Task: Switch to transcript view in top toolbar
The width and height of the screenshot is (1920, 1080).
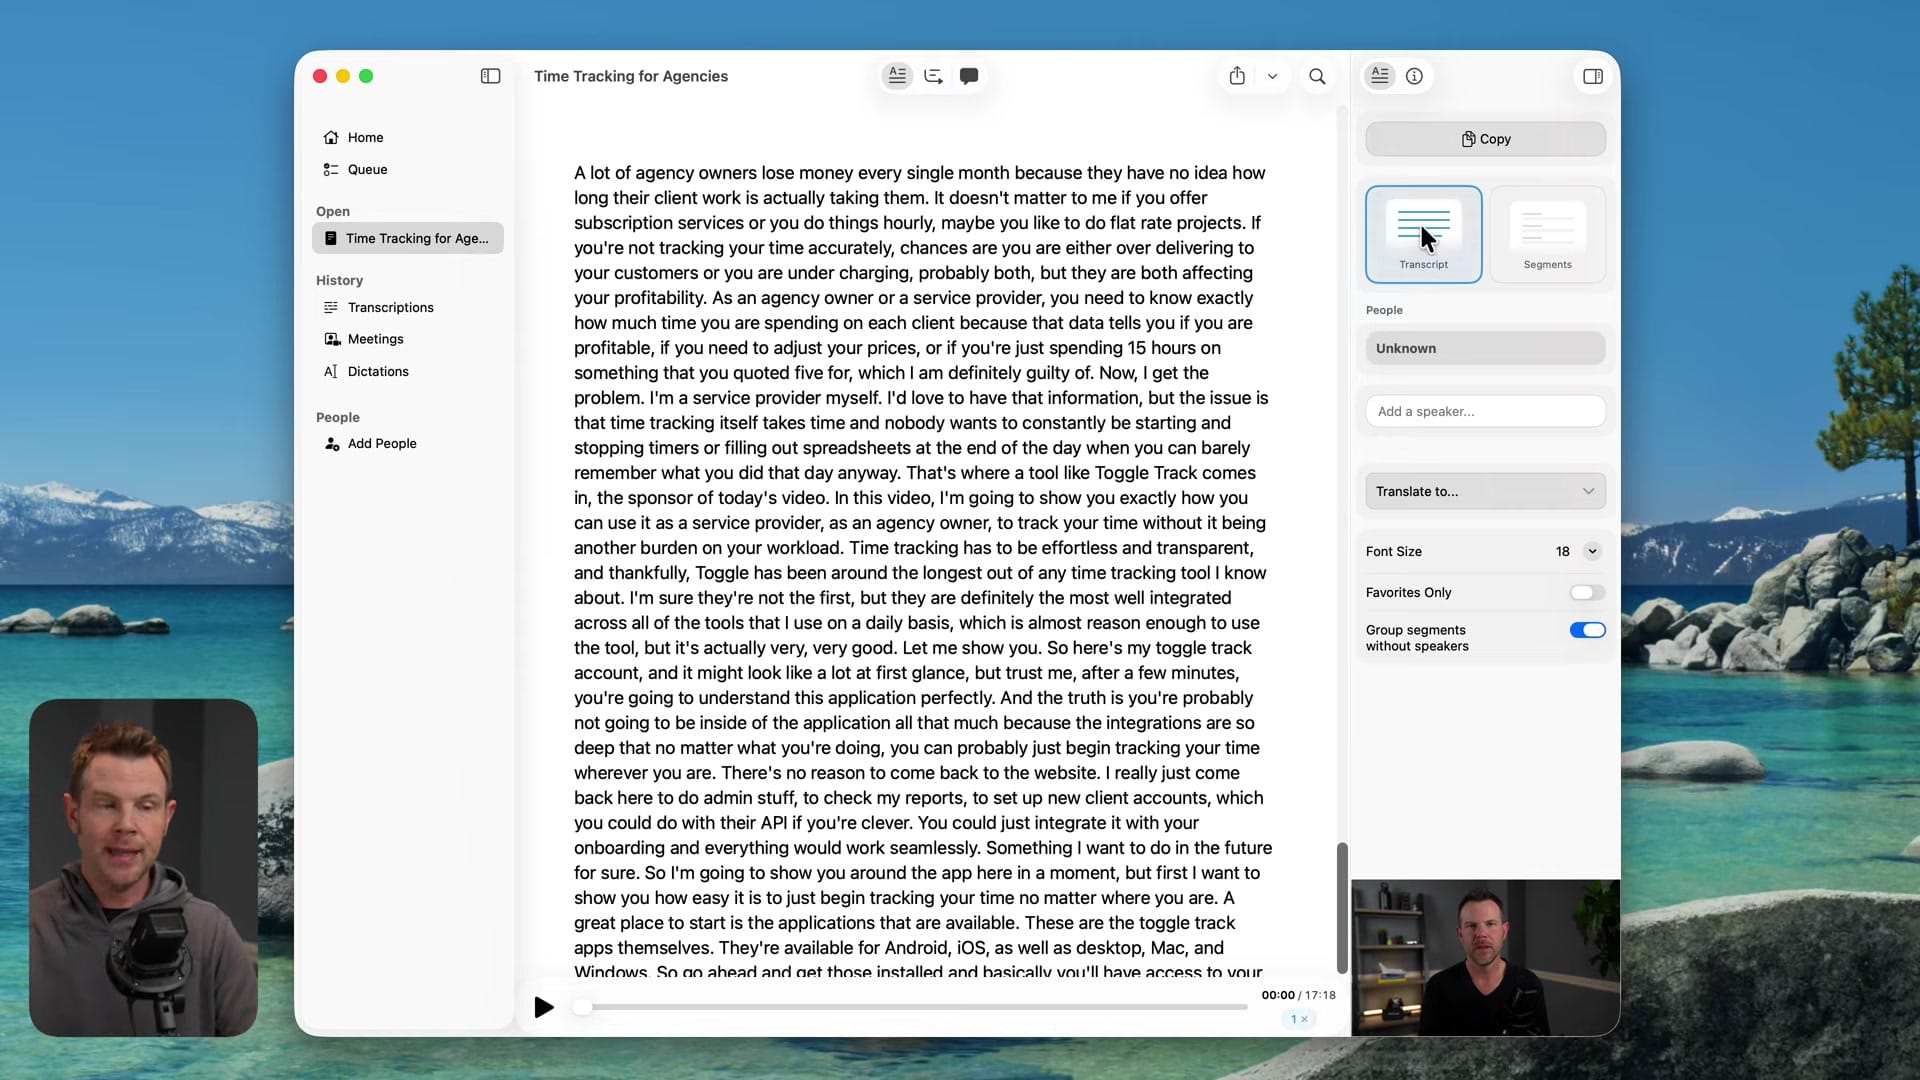Action: click(897, 76)
